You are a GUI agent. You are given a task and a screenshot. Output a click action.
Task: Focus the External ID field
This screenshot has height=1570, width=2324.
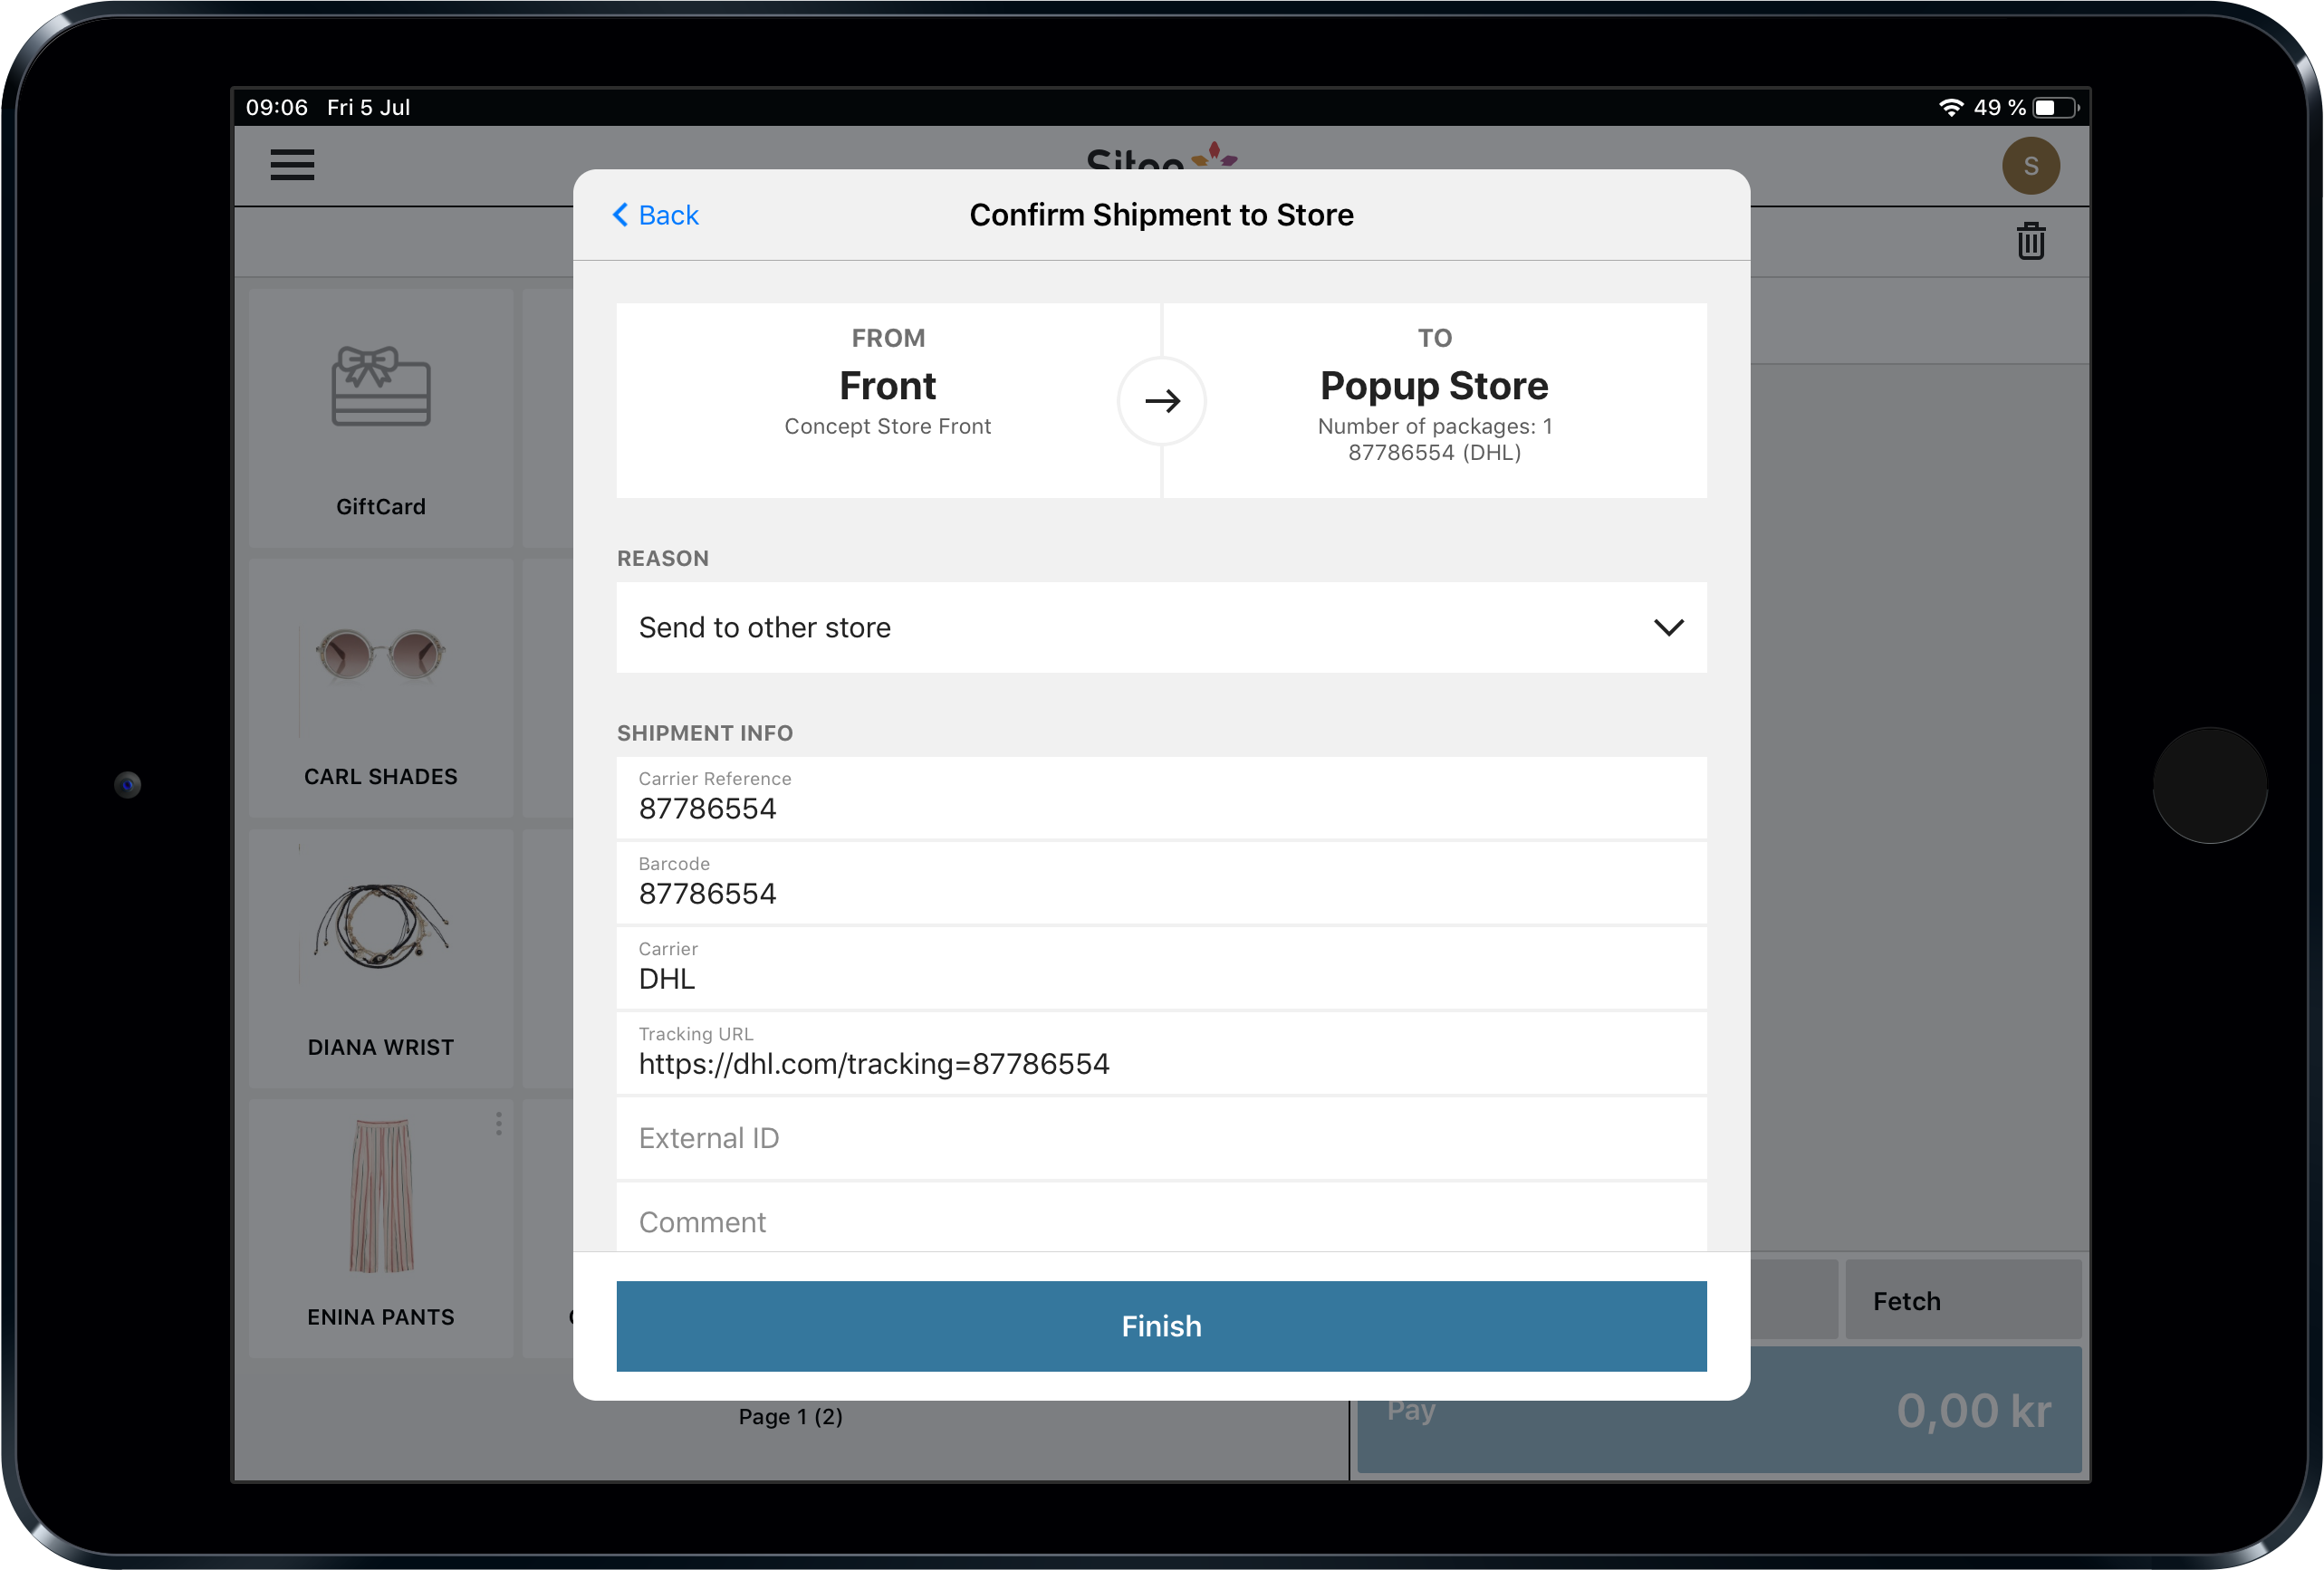1161,1138
